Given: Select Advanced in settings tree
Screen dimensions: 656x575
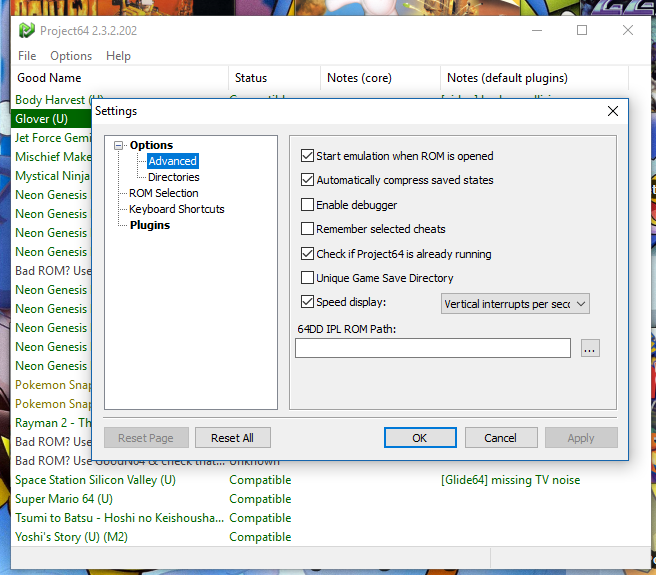Looking at the screenshot, I should point(172,161).
